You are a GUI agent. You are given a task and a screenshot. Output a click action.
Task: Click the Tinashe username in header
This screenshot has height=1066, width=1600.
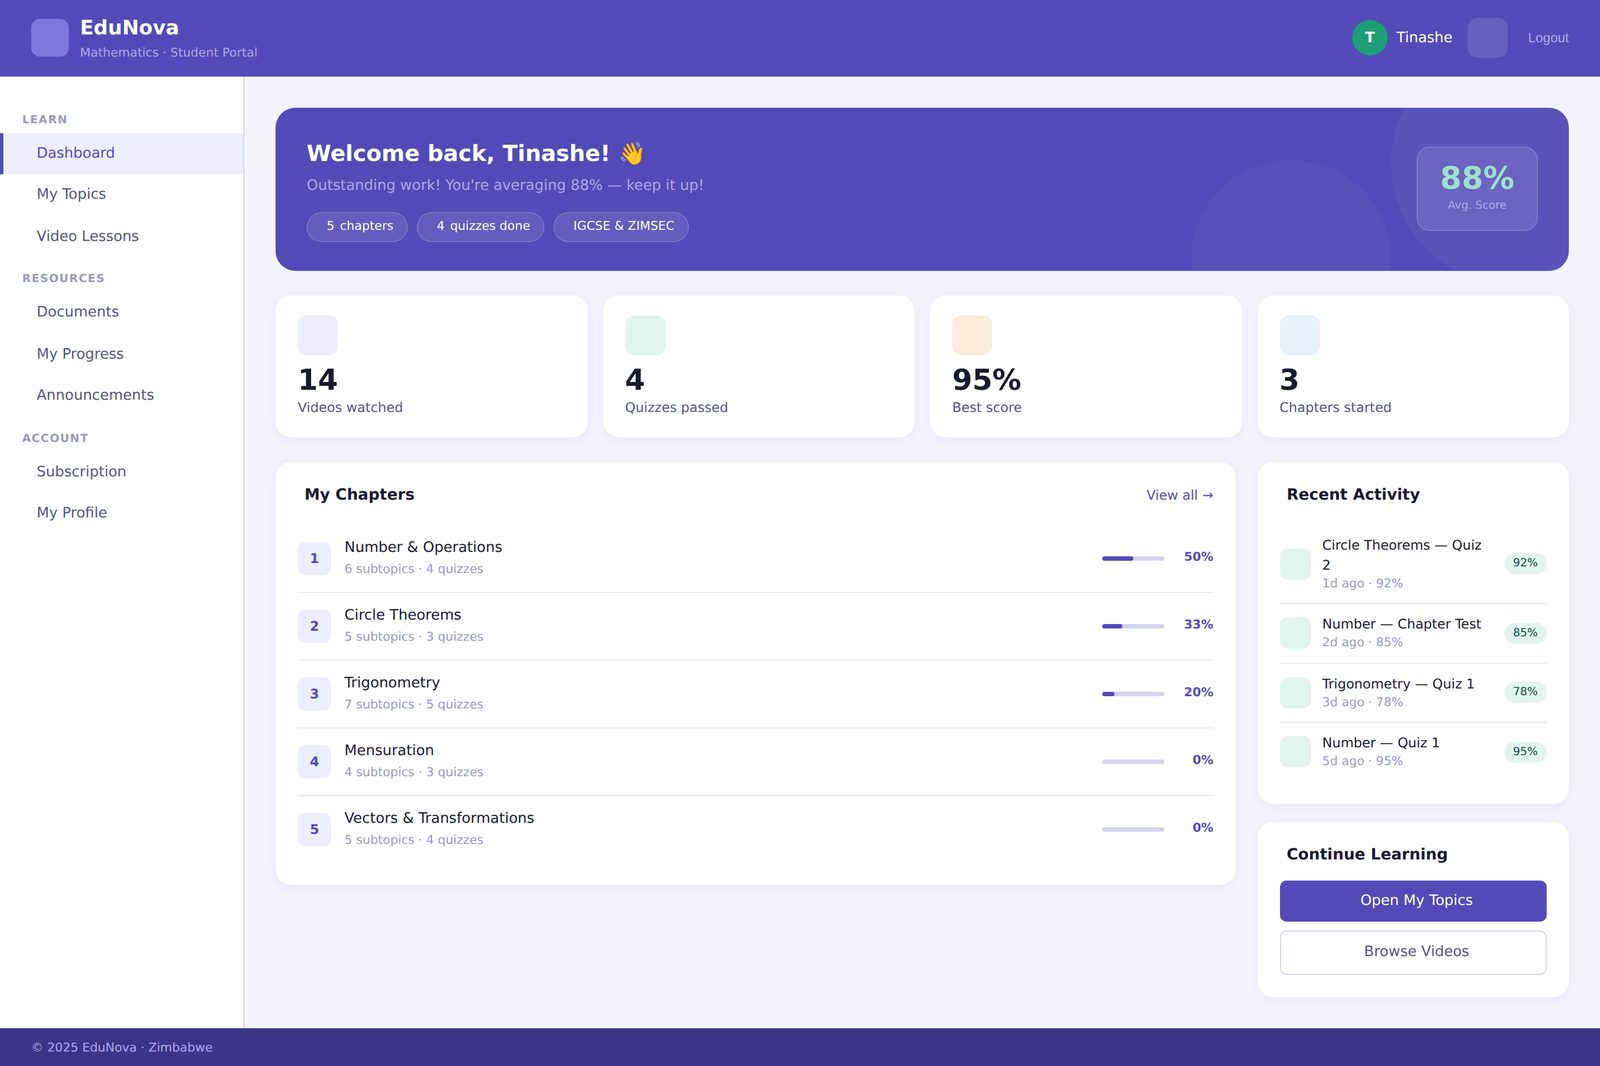(x=1424, y=38)
